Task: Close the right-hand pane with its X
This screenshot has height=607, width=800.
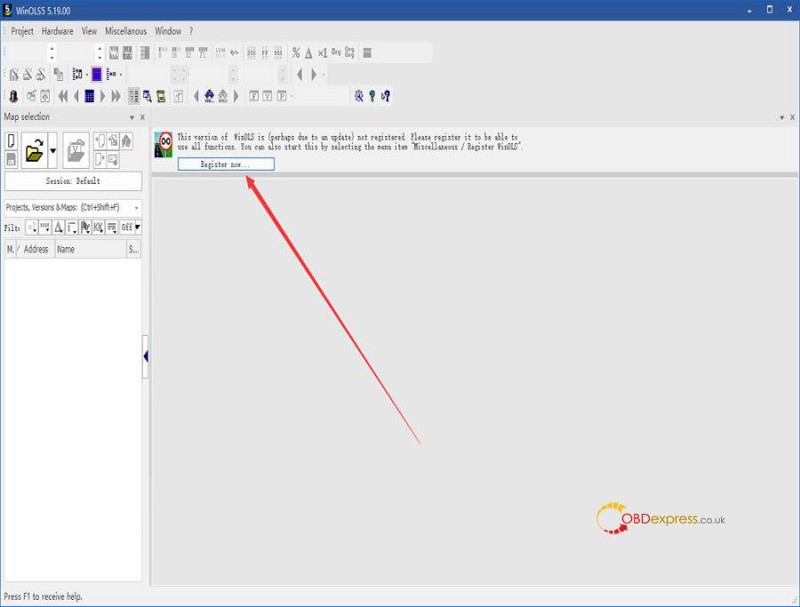Action: tap(792, 117)
